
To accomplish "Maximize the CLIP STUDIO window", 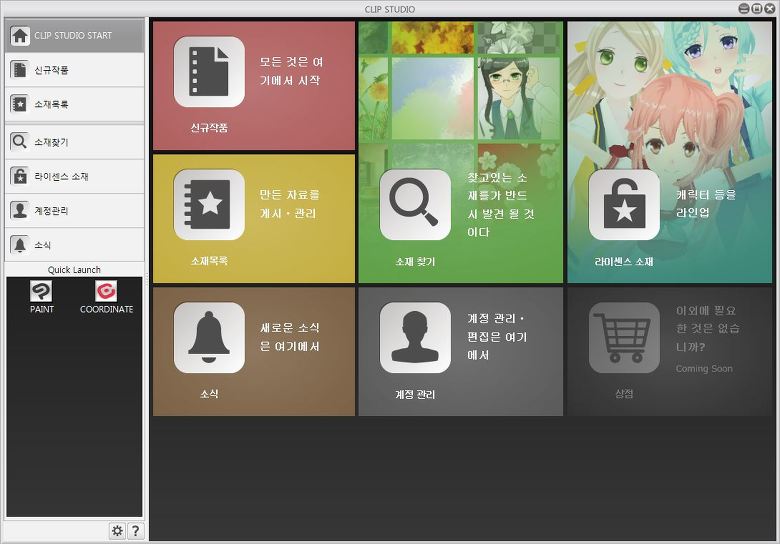I will (756, 8).
